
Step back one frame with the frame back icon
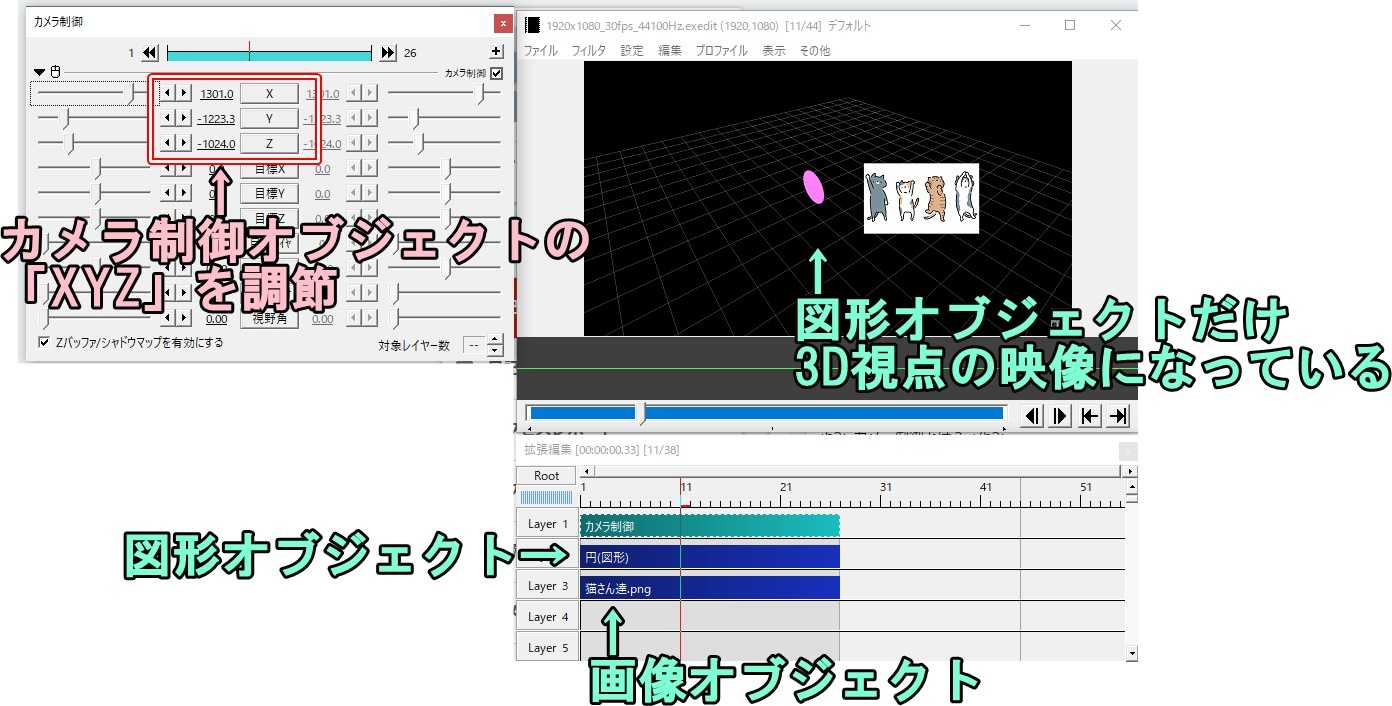pyautogui.click(x=1031, y=415)
